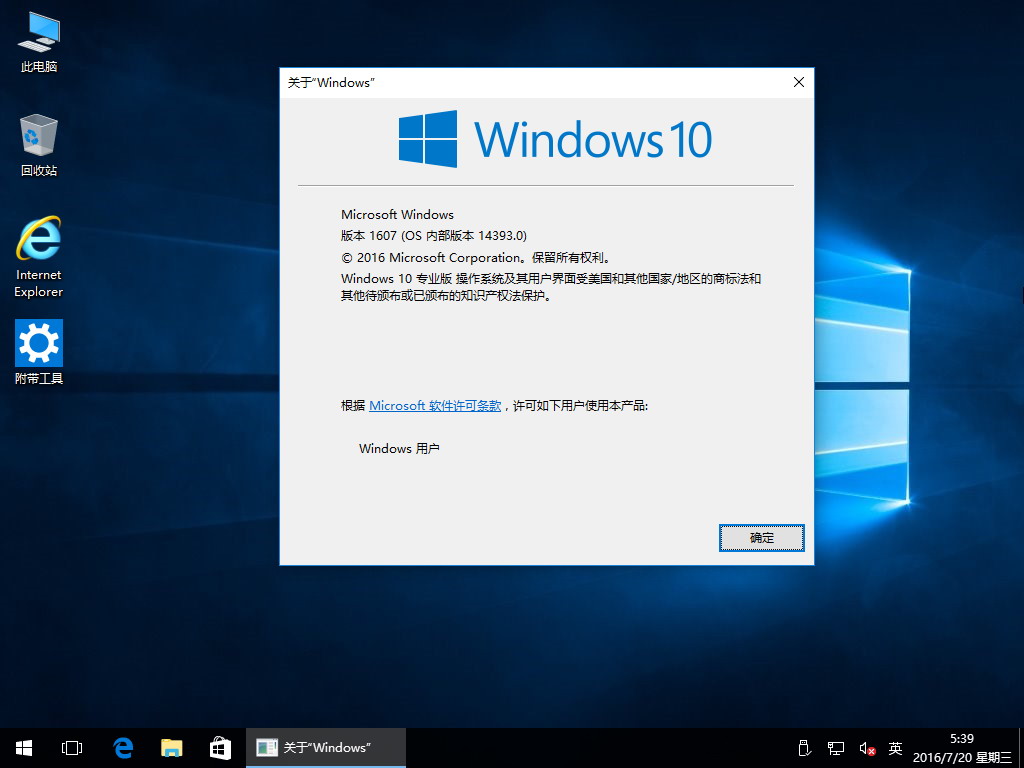The image size is (1024, 768).
Task: Open the clock showing 5:39 and date
Action: tap(962, 748)
